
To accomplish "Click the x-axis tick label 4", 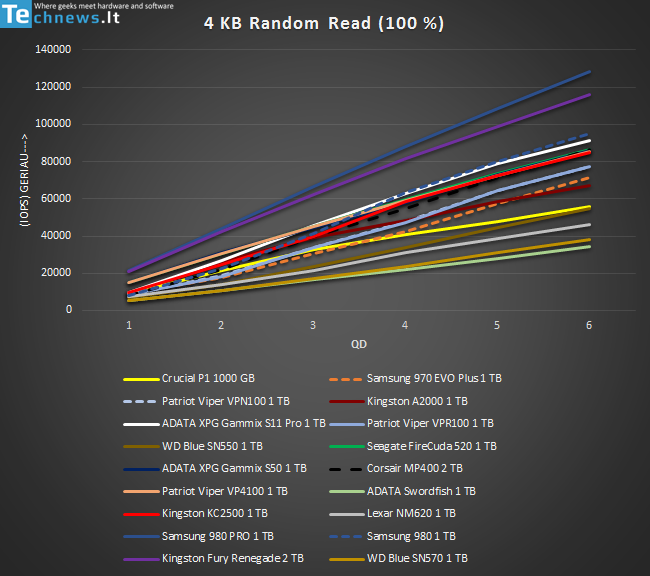I will click(x=405, y=325).
